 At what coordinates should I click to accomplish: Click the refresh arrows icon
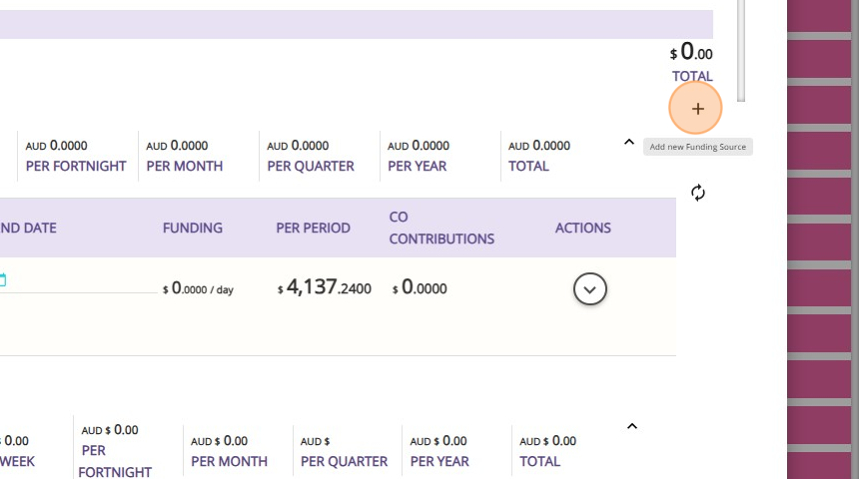coord(698,192)
